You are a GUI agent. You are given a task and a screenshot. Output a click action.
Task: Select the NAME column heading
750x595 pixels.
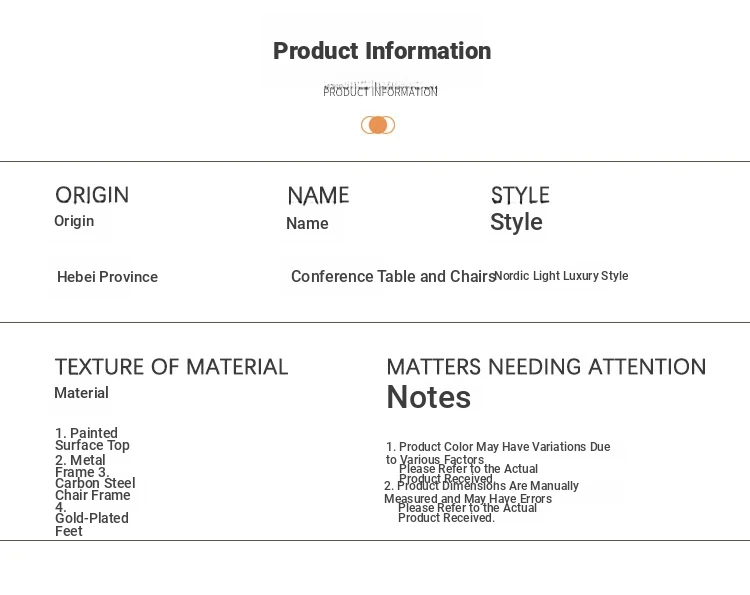(318, 196)
